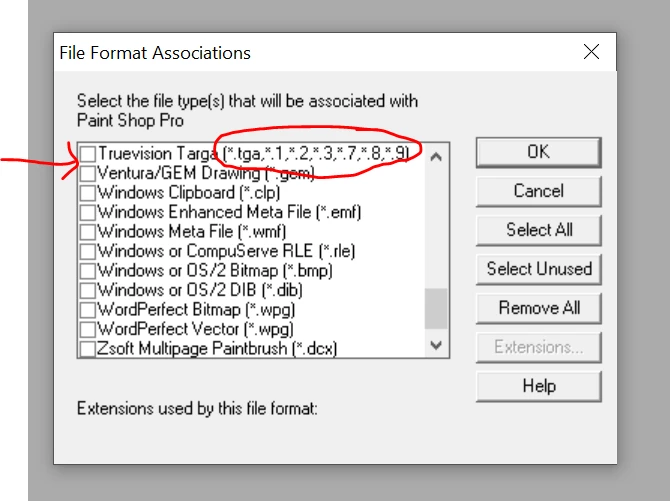Click the file list scroll up arrow
670x501 pixels.
(x=436, y=156)
